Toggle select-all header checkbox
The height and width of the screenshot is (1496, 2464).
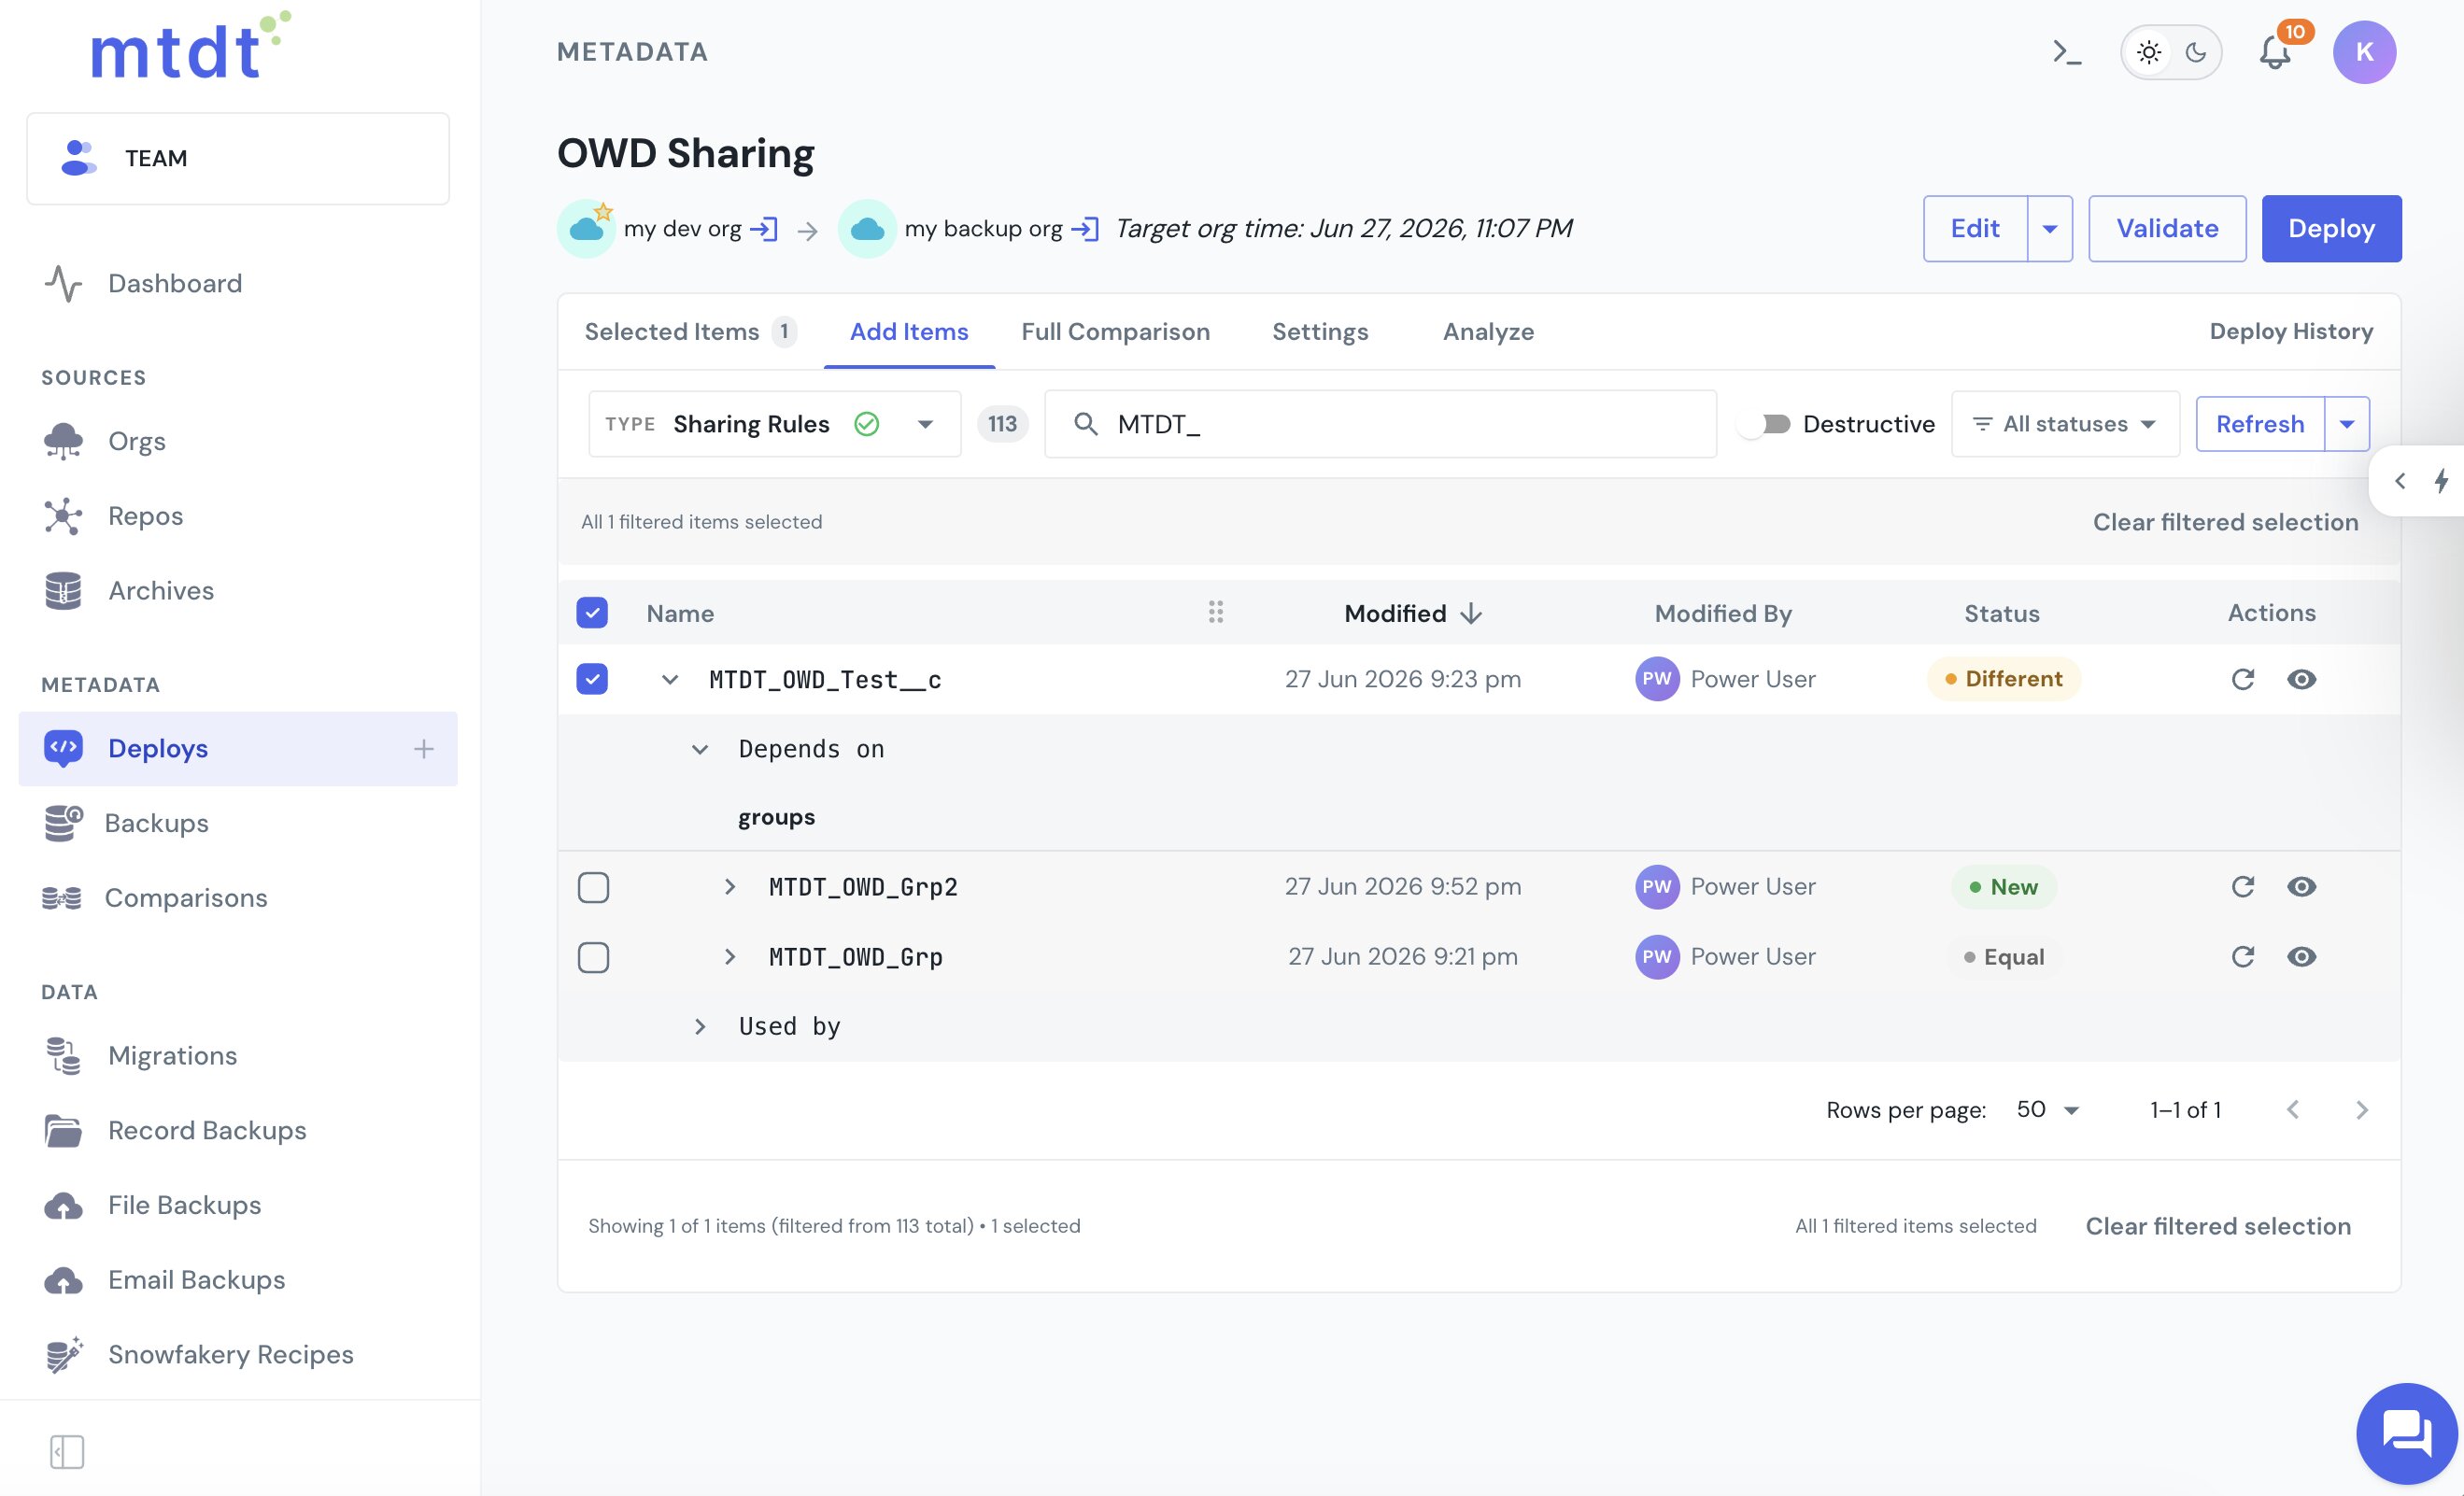point(592,613)
